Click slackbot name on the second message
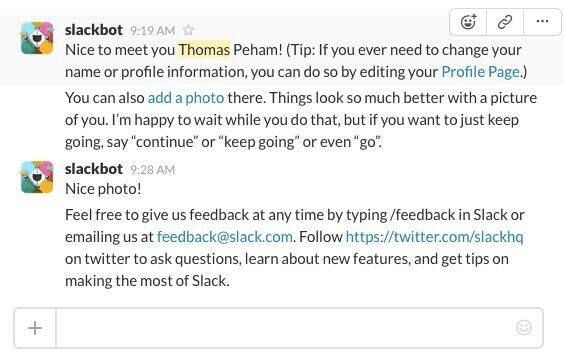The image size is (564, 363). pos(94,169)
